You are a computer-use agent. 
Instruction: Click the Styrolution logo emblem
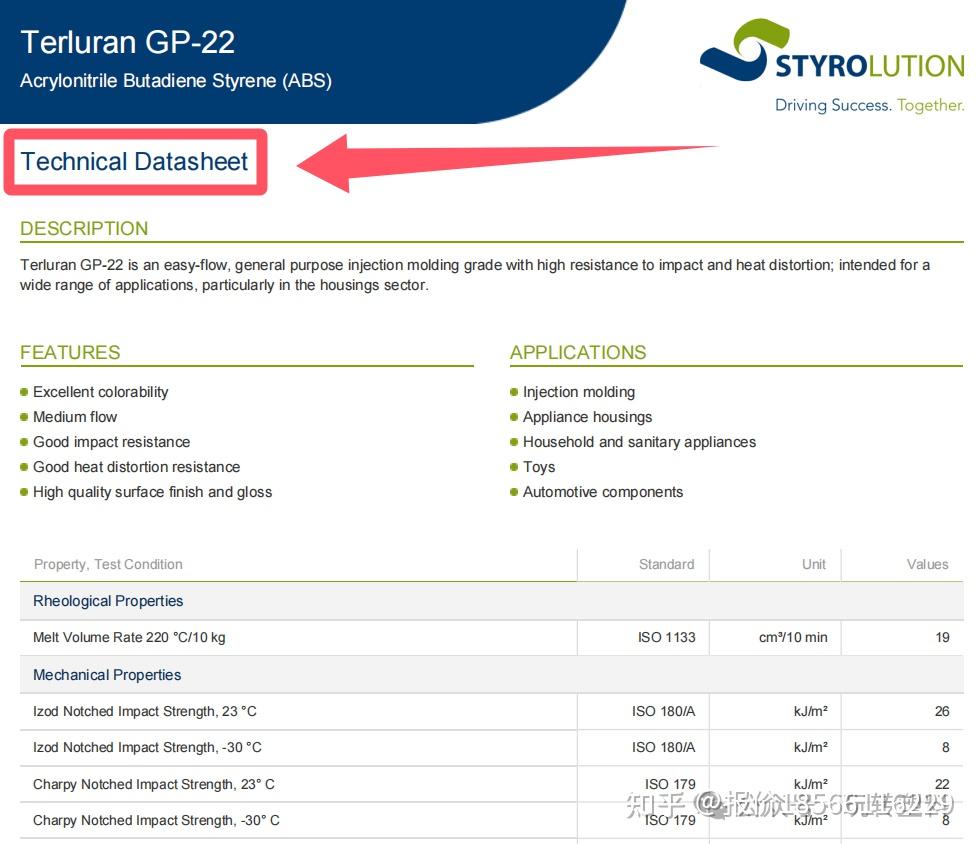tap(744, 50)
